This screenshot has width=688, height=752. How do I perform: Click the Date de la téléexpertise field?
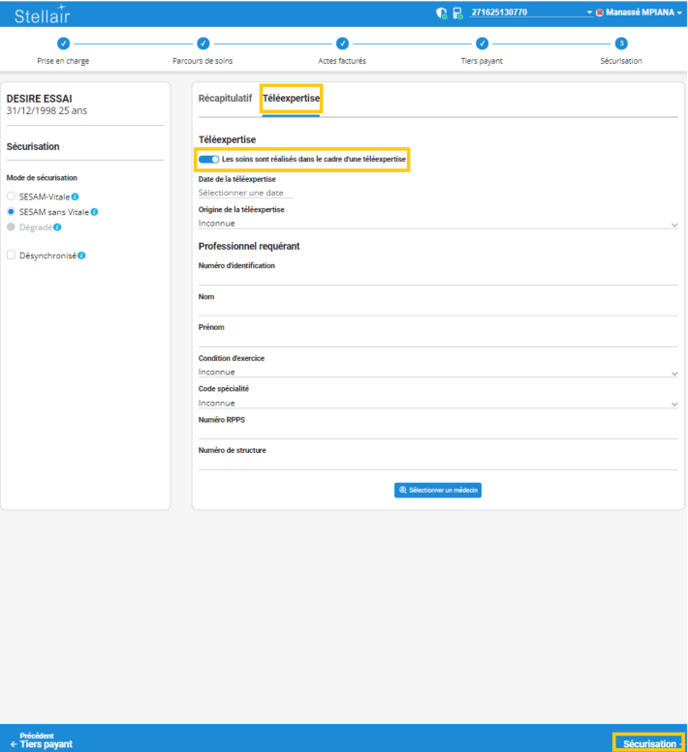245,192
